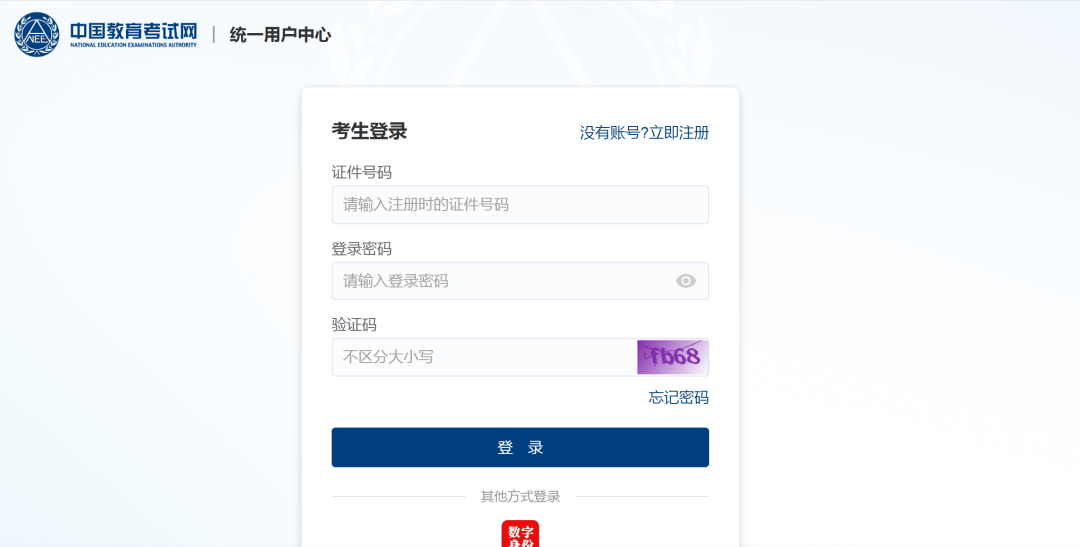
Task: Click the NEEA circular emblem logo
Action: 36,34
